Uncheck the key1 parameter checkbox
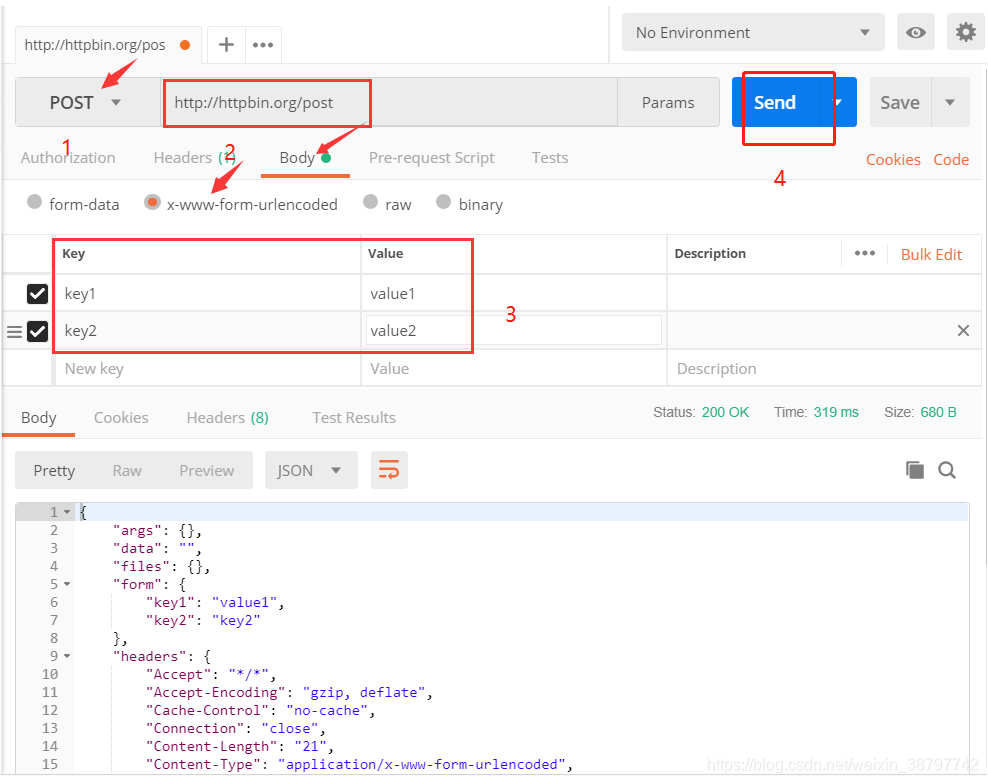Image resolution: width=988 pixels, height=783 pixels. [x=37, y=294]
